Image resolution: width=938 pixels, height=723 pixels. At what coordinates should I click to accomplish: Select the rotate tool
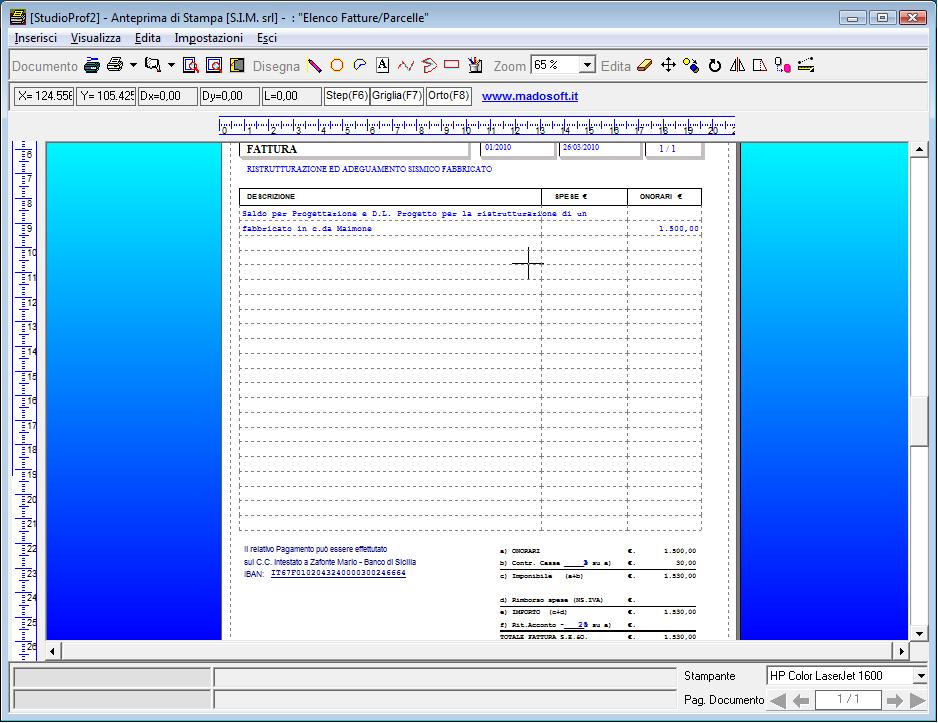point(715,65)
